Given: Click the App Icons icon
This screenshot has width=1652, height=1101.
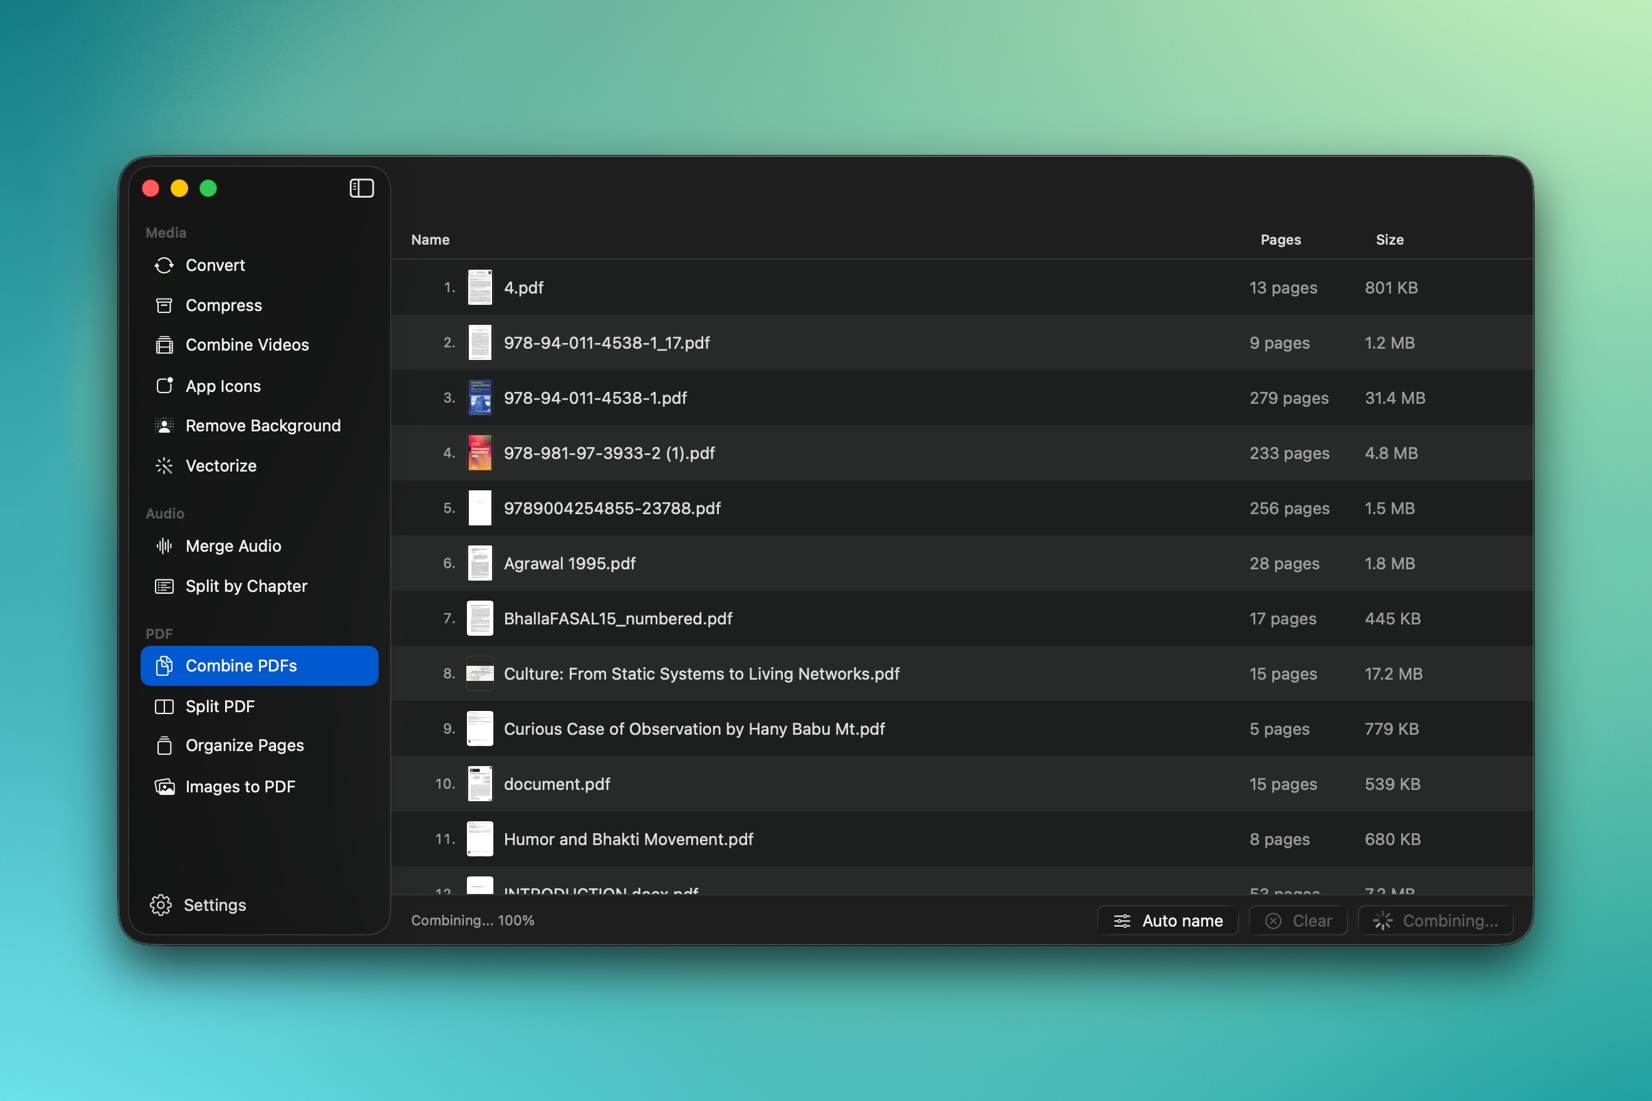Looking at the screenshot, I should click(164, 386).
